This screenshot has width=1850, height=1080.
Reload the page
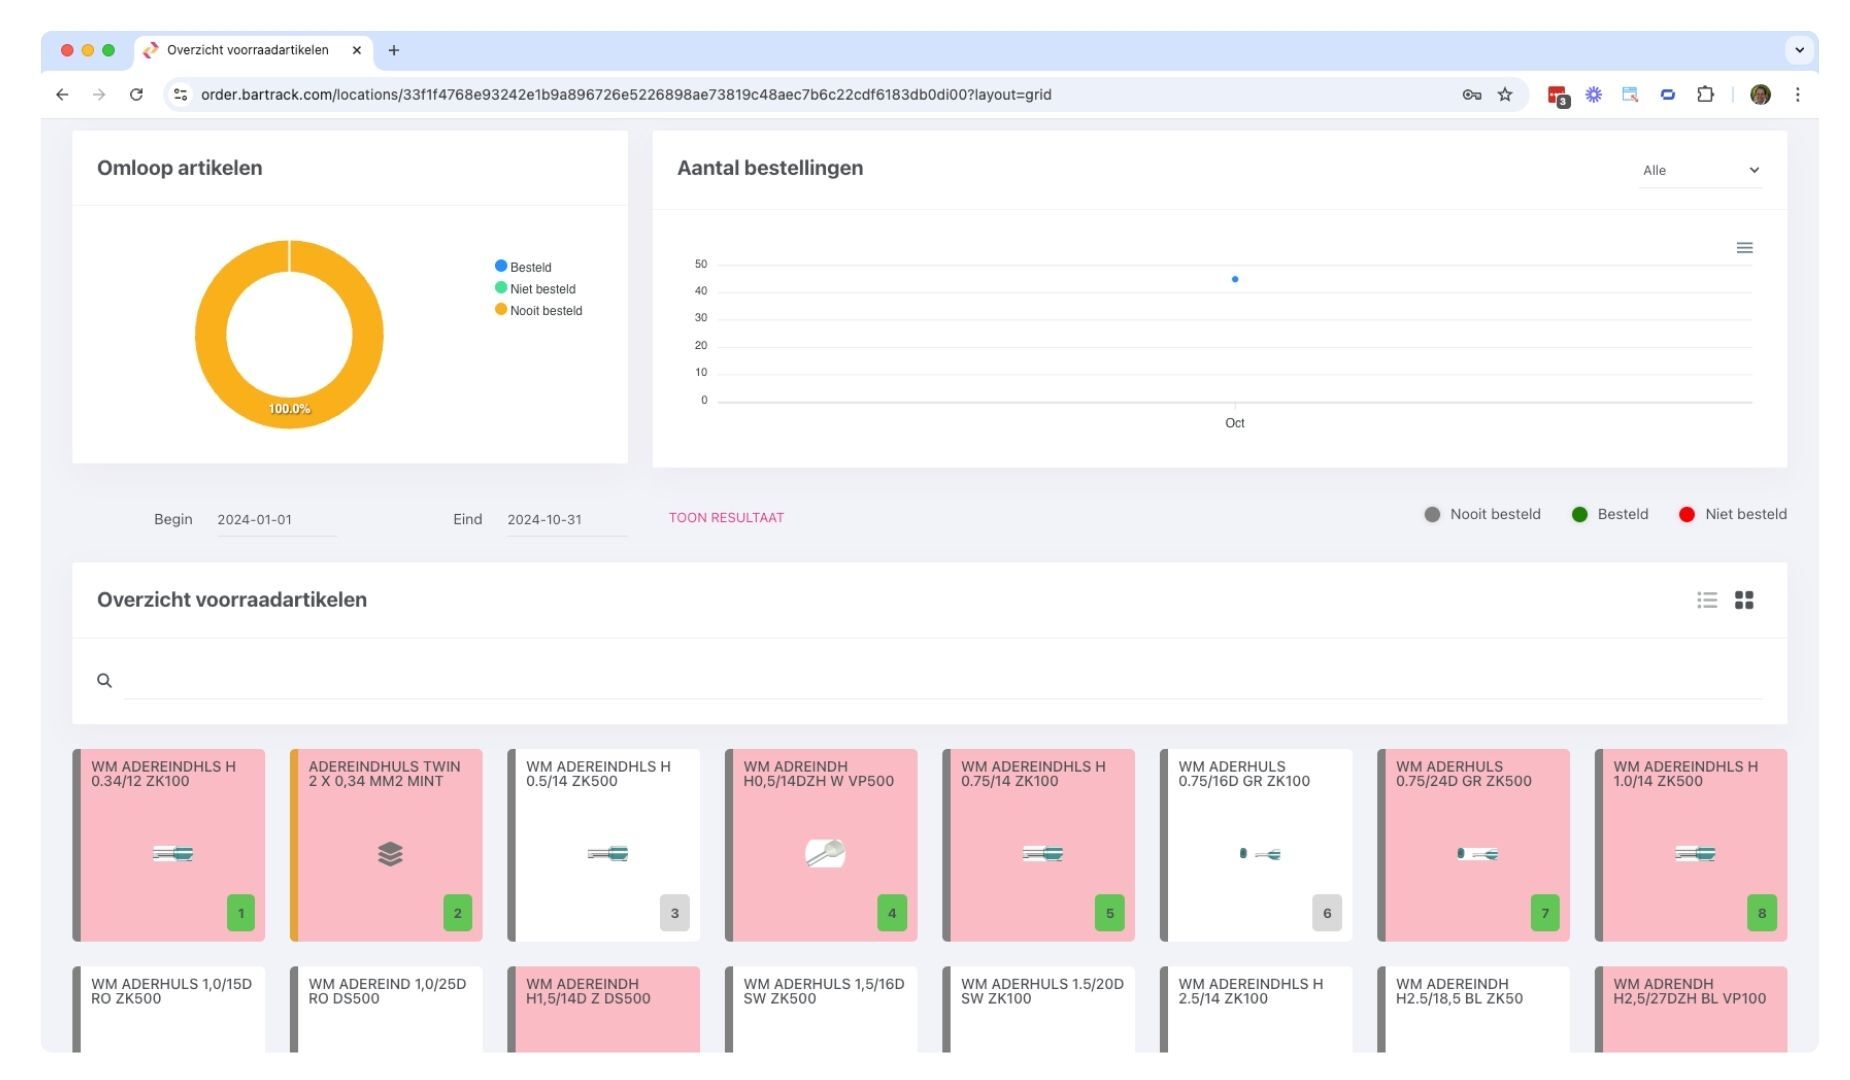[136, 95]
